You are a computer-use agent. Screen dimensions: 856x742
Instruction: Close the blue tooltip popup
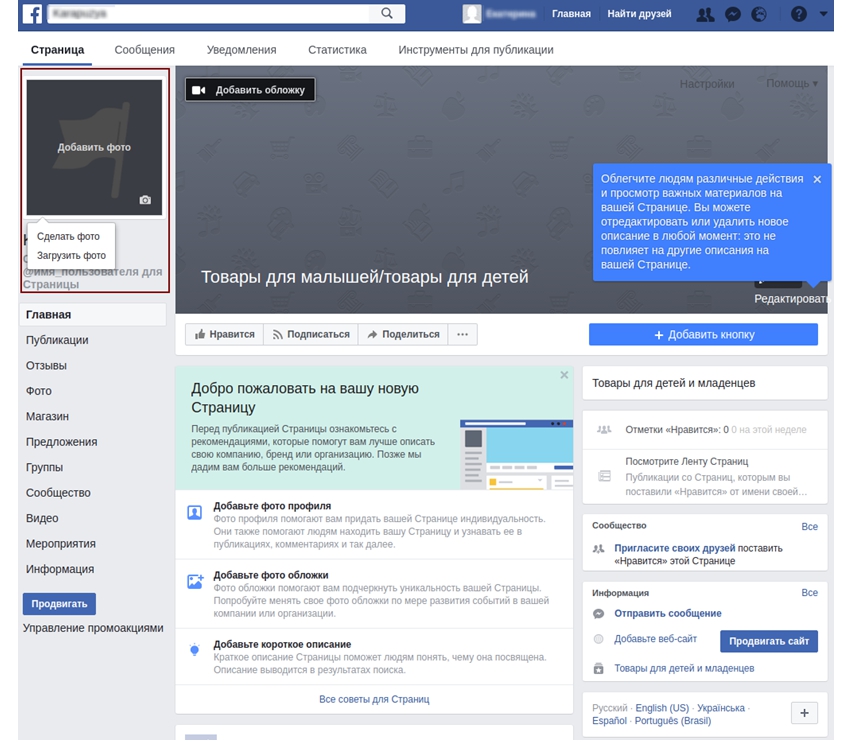click(x=817, y=179)
